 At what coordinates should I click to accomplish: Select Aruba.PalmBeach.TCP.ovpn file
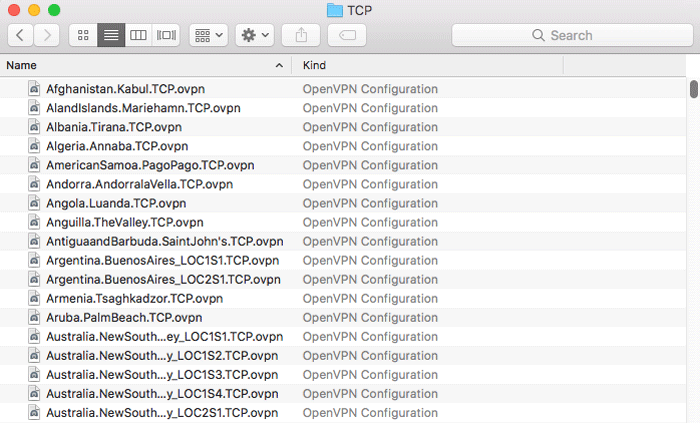pos(124,318)
